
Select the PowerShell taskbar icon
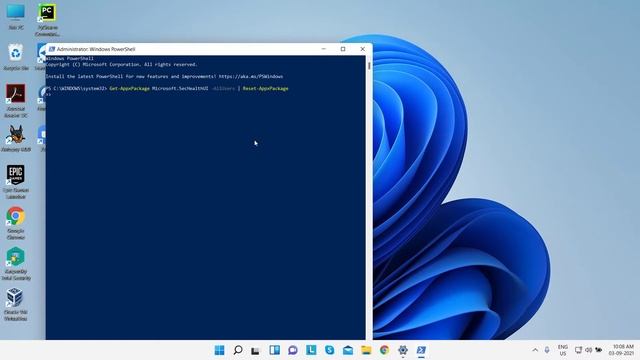click(x=421, y=350)
